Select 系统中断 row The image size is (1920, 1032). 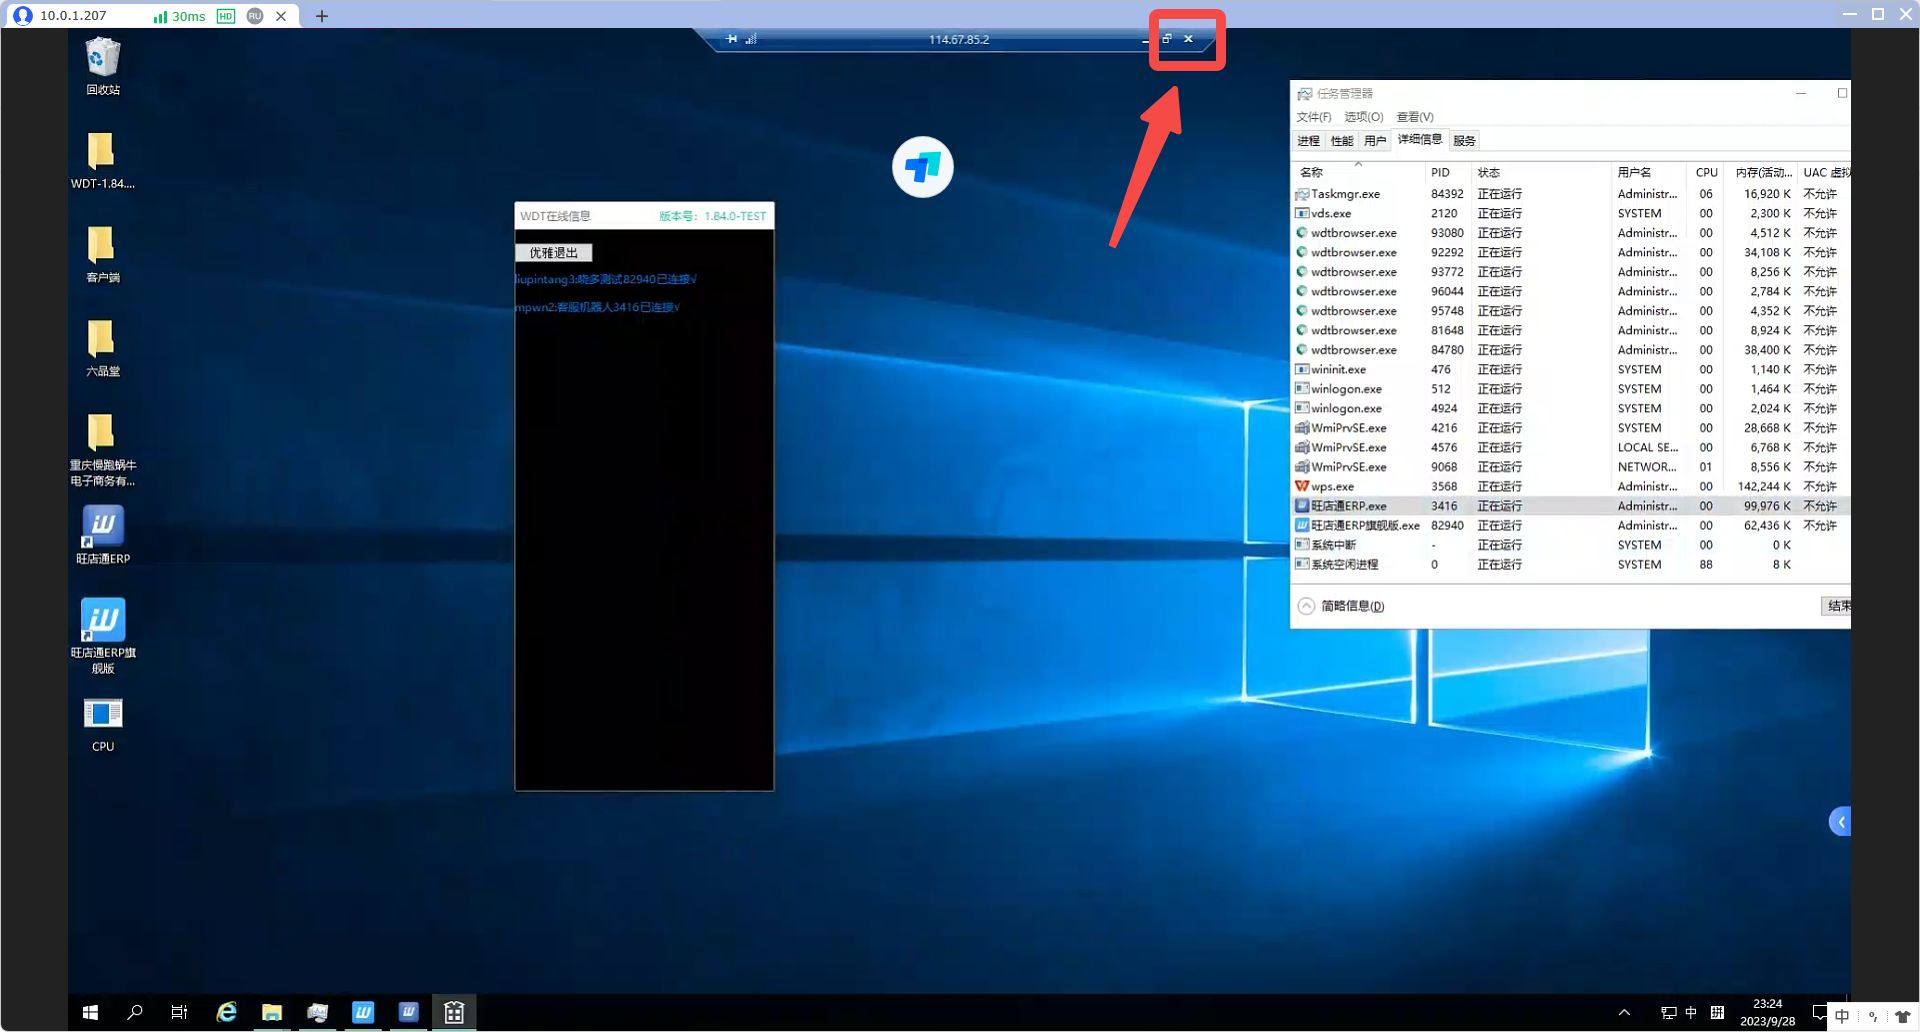coord(1570,545)
